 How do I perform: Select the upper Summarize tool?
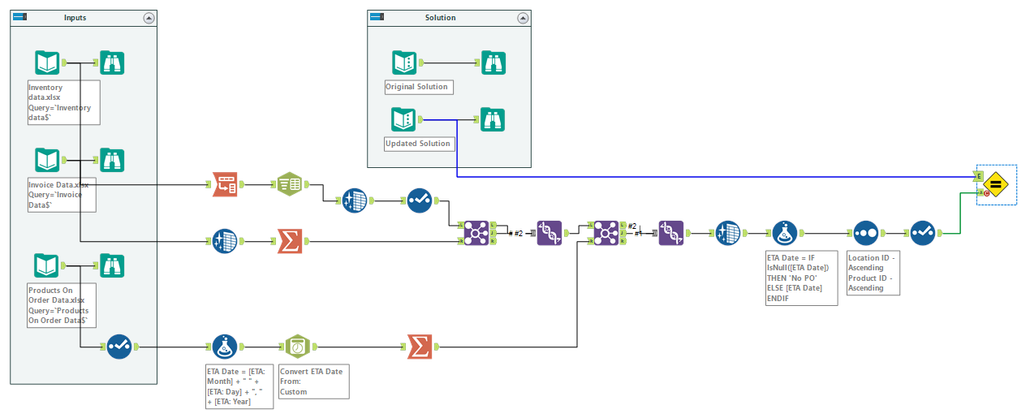click(x=290, y=242)
